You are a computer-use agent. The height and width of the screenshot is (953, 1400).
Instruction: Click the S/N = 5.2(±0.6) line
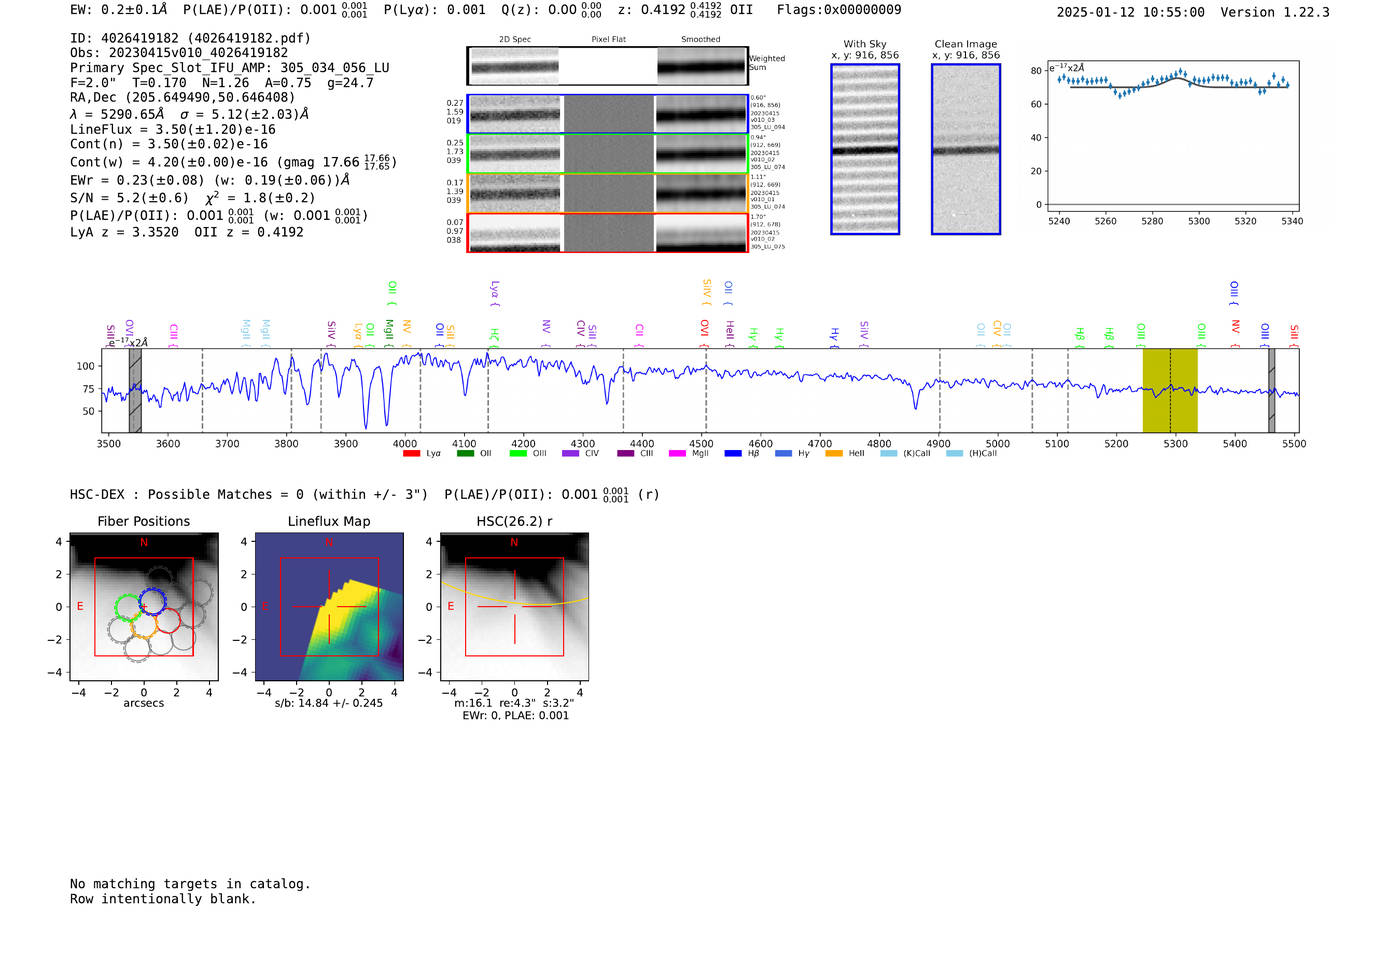tap(193, 197)
